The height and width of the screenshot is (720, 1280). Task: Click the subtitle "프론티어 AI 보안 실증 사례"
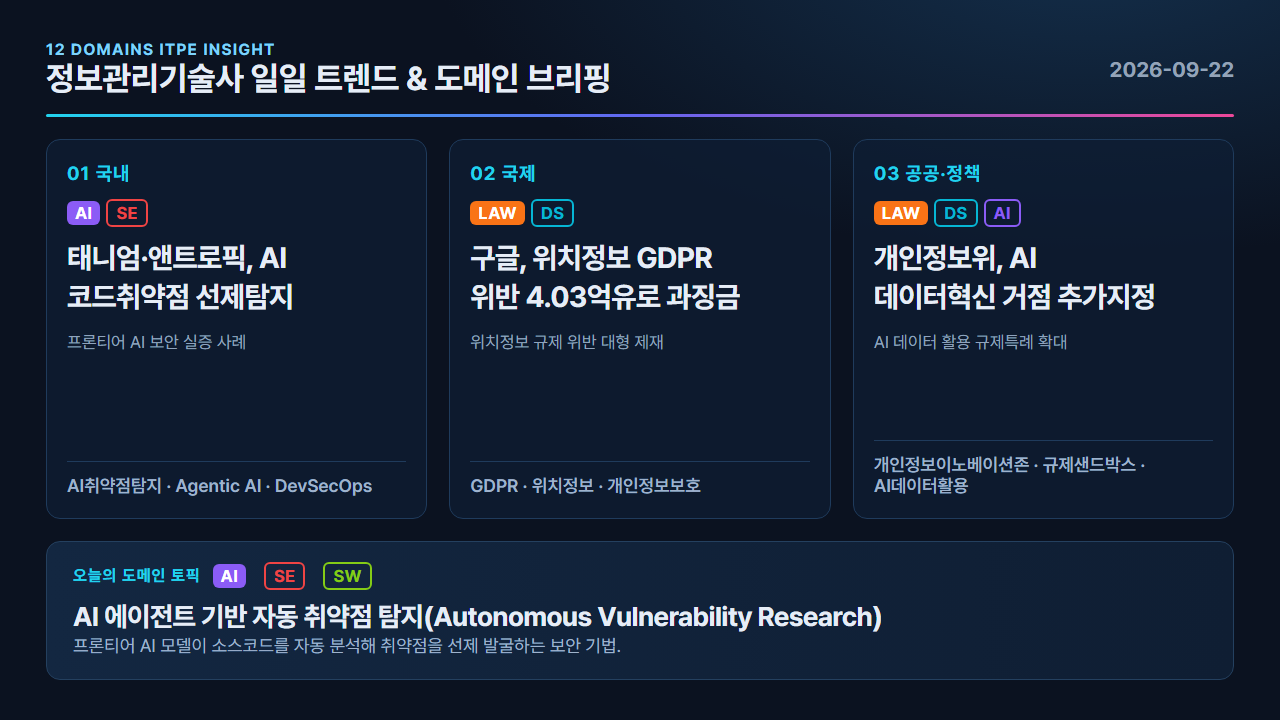(x=156, y=342)
